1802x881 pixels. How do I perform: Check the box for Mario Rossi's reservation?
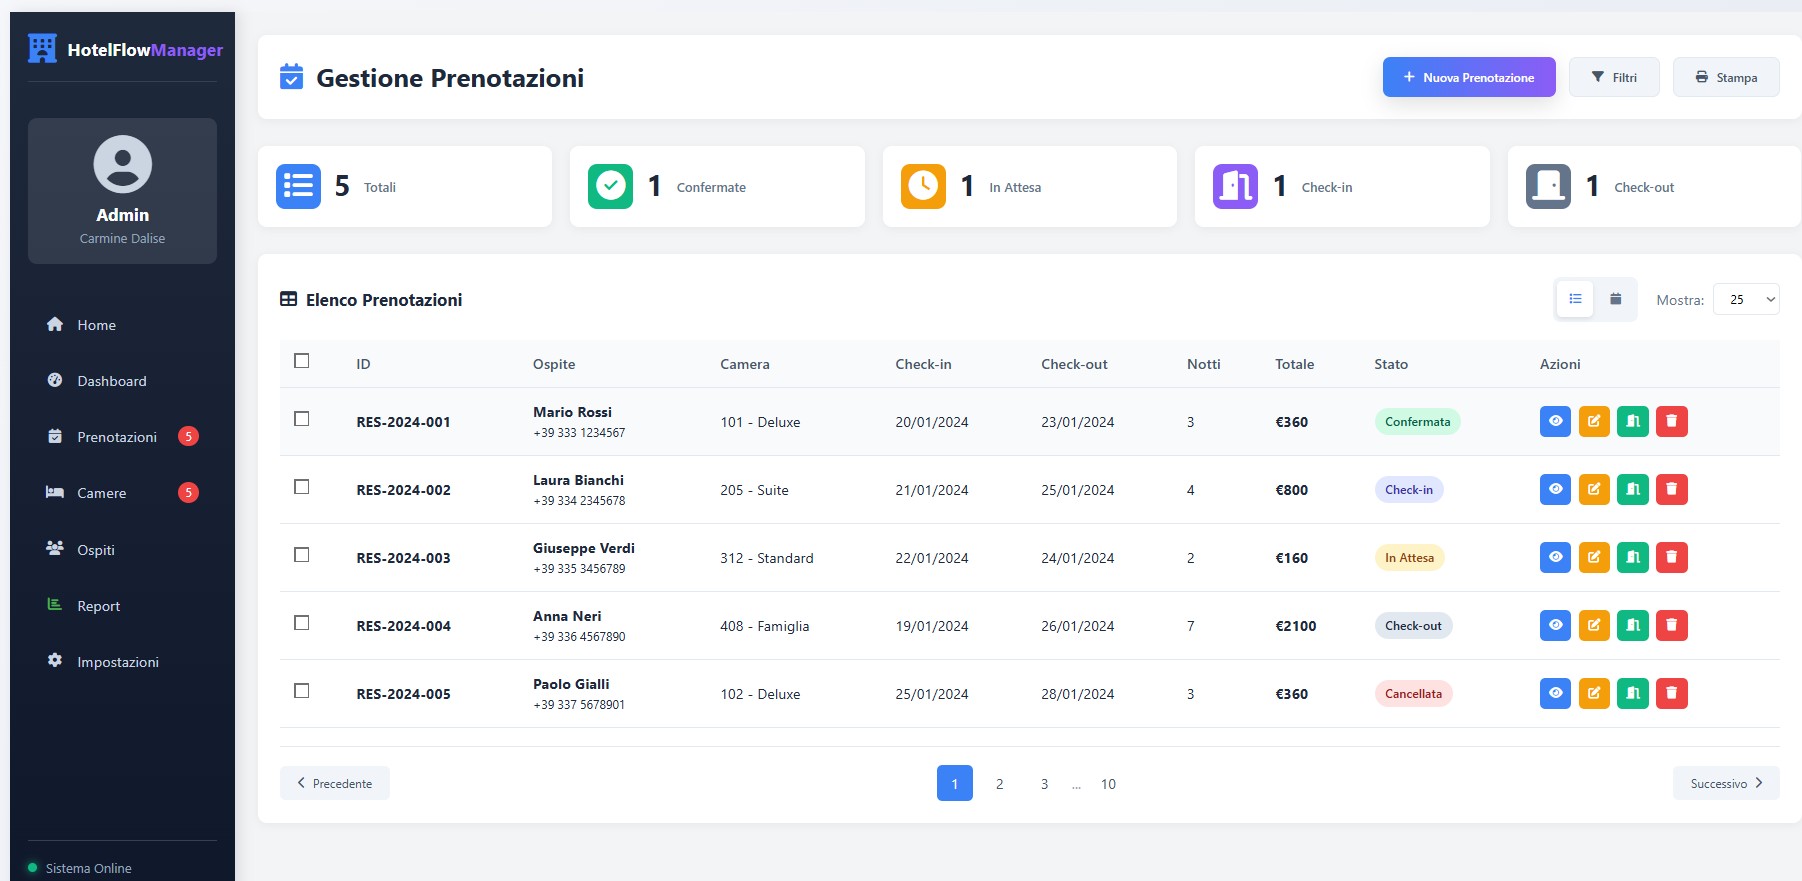click(301, 419)
